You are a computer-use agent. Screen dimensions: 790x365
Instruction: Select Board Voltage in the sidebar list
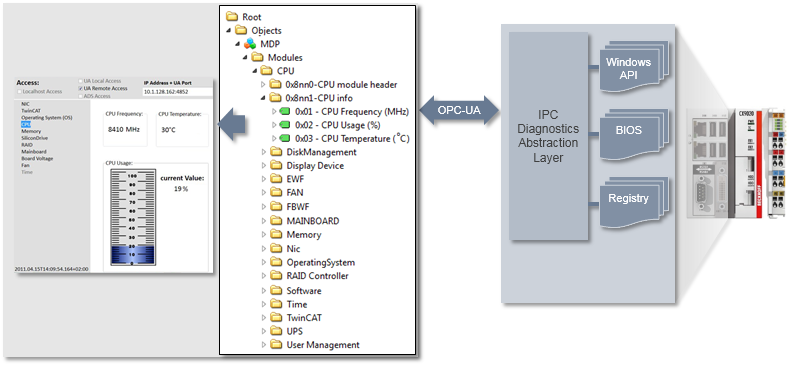coord(37,158)
